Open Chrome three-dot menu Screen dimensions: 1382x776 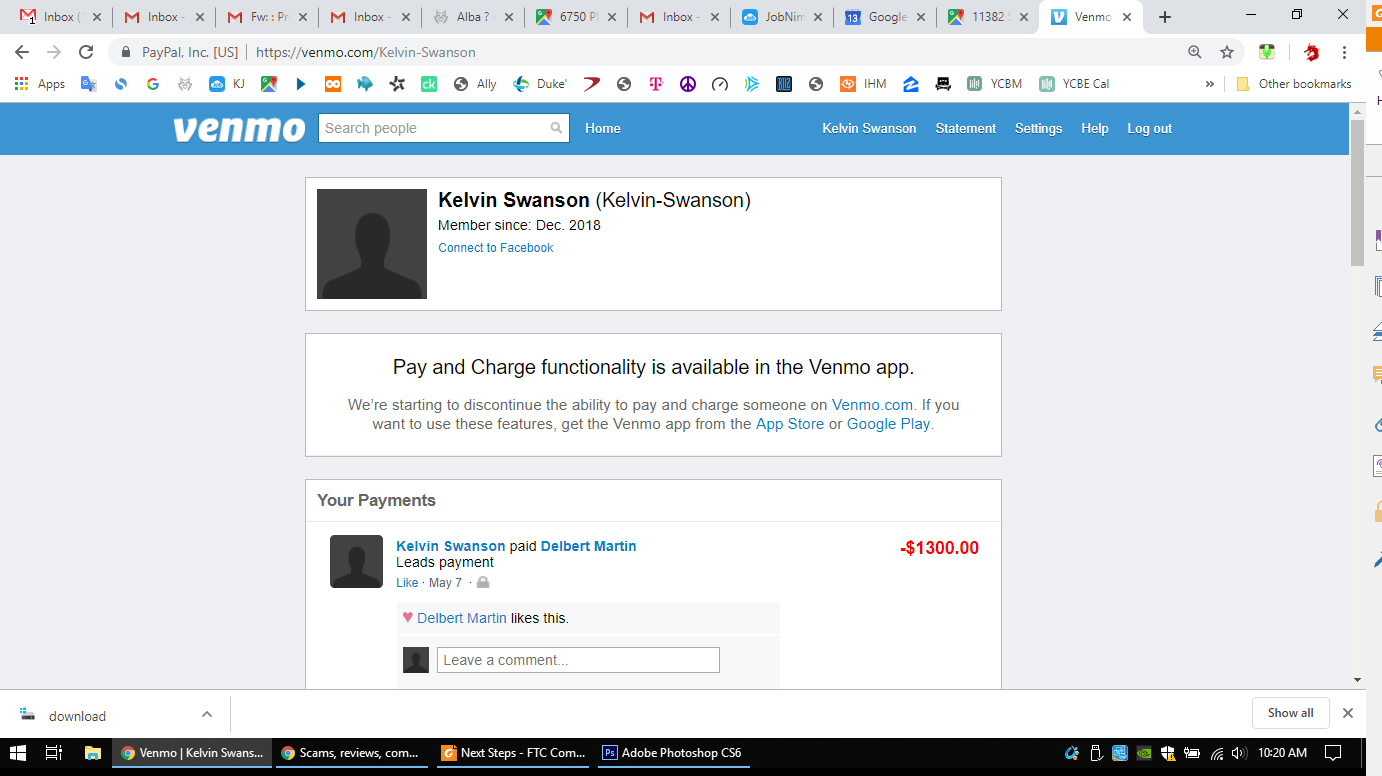point(1345,52)
